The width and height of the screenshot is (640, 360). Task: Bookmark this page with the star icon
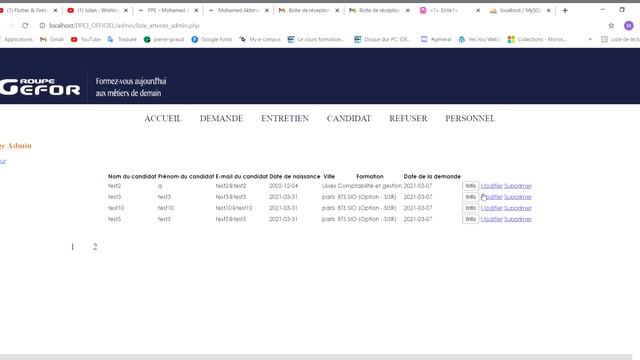click(x=611, y=25)
